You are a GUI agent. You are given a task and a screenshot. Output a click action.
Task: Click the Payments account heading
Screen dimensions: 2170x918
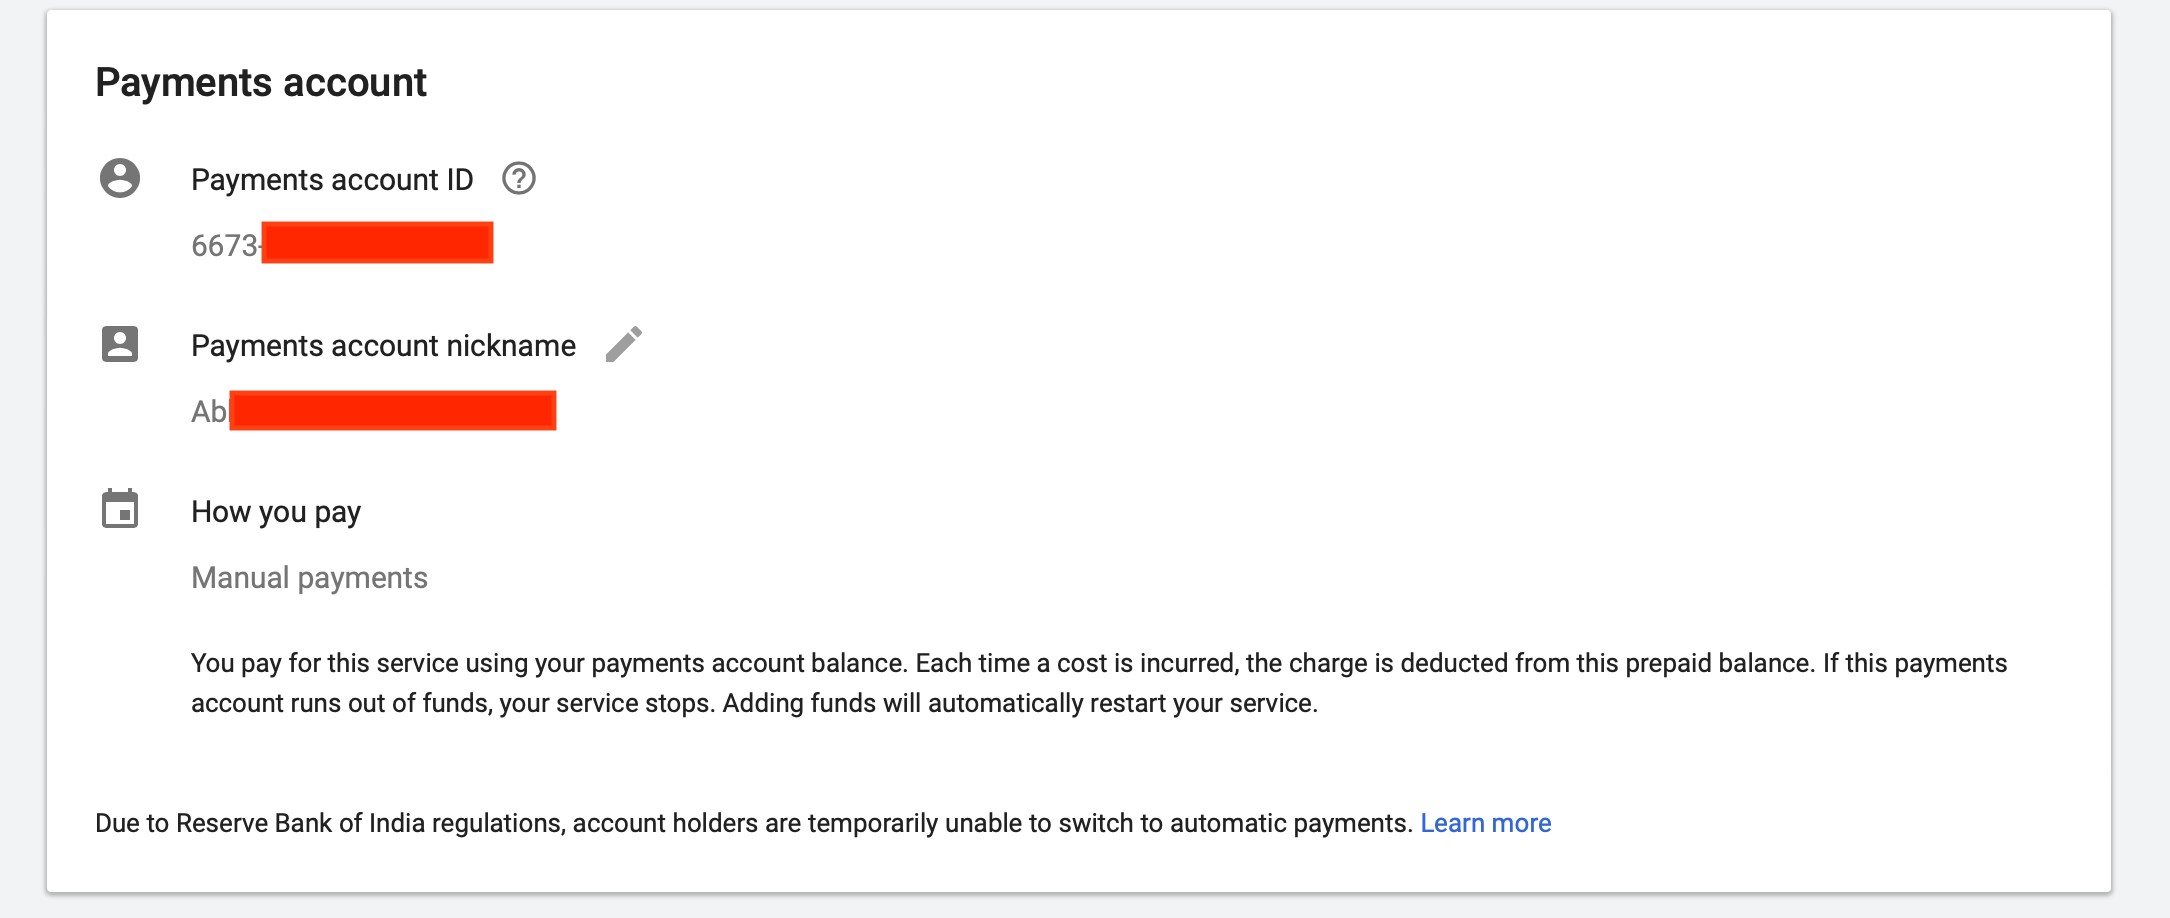[261, 82]
